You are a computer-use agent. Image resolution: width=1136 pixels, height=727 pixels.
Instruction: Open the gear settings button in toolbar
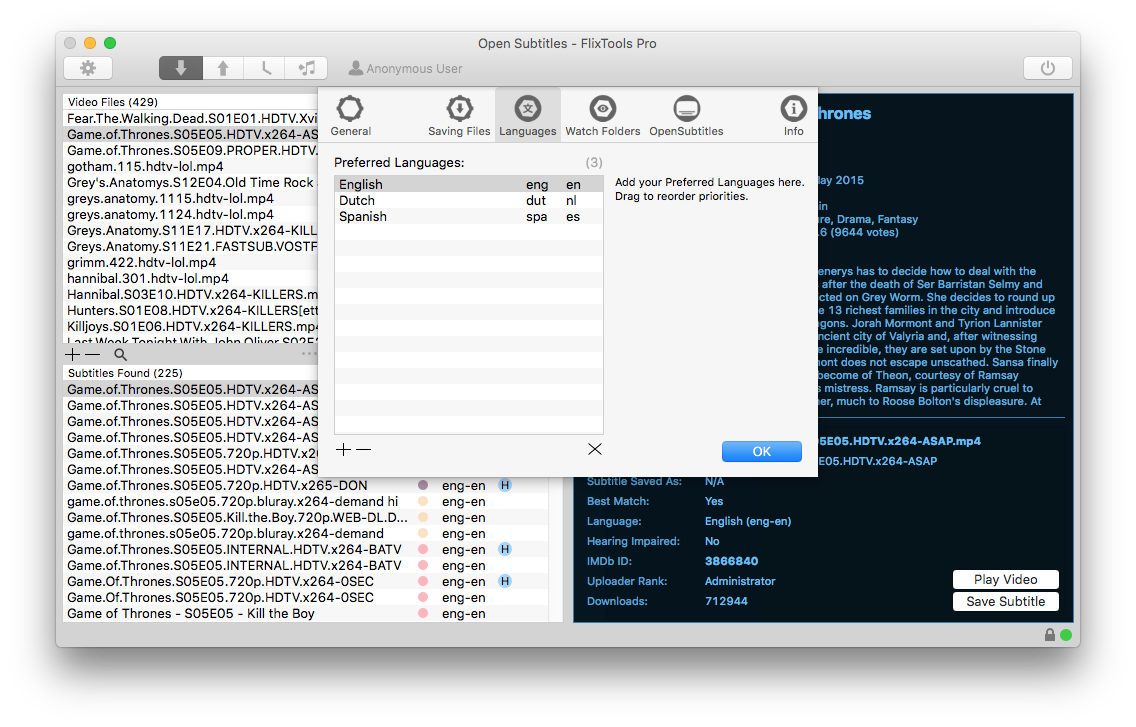coord(88,68)
